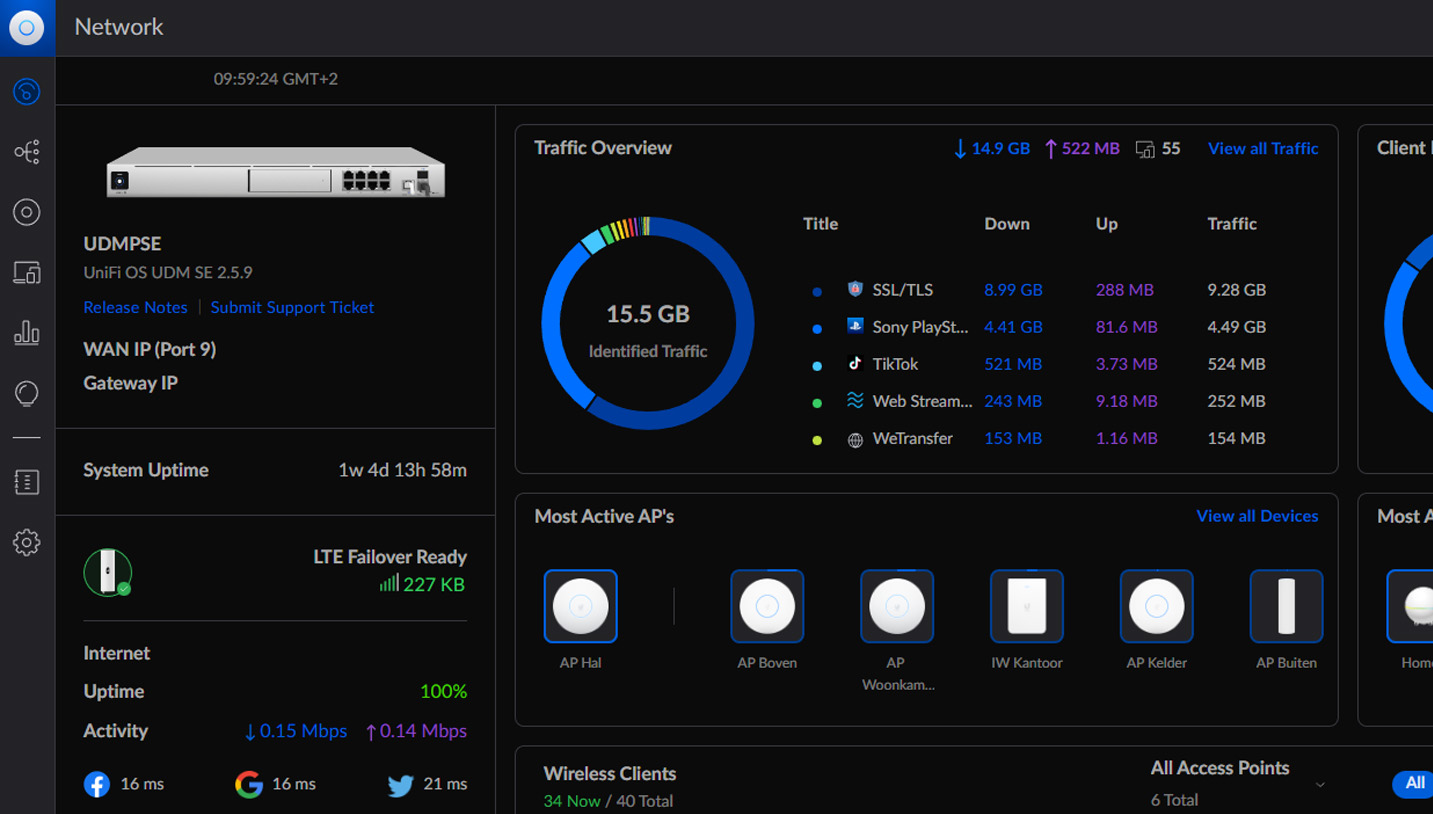Select the AP Buiten access point icon

click(x=1287, y=606)
